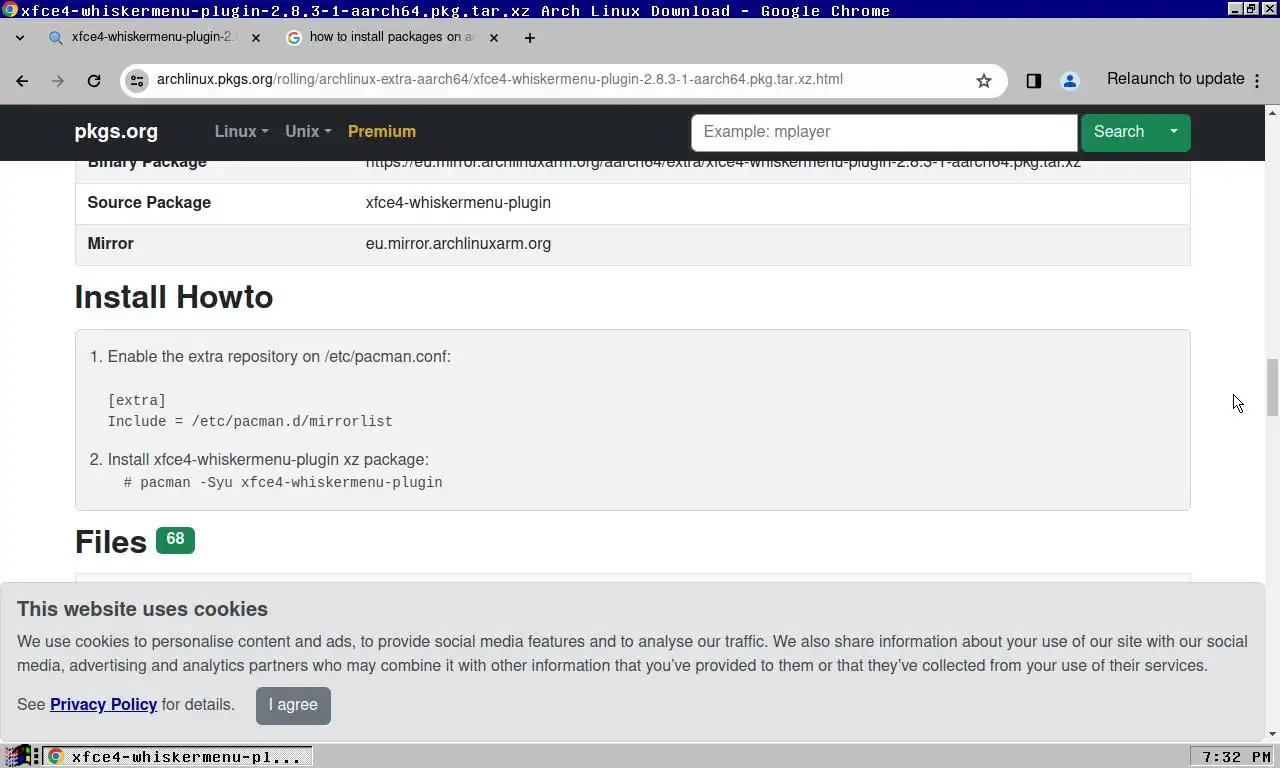Switch to 'how to install packages' tab
This screenshot has width=1280, height=768.
[x=392, y=37]
